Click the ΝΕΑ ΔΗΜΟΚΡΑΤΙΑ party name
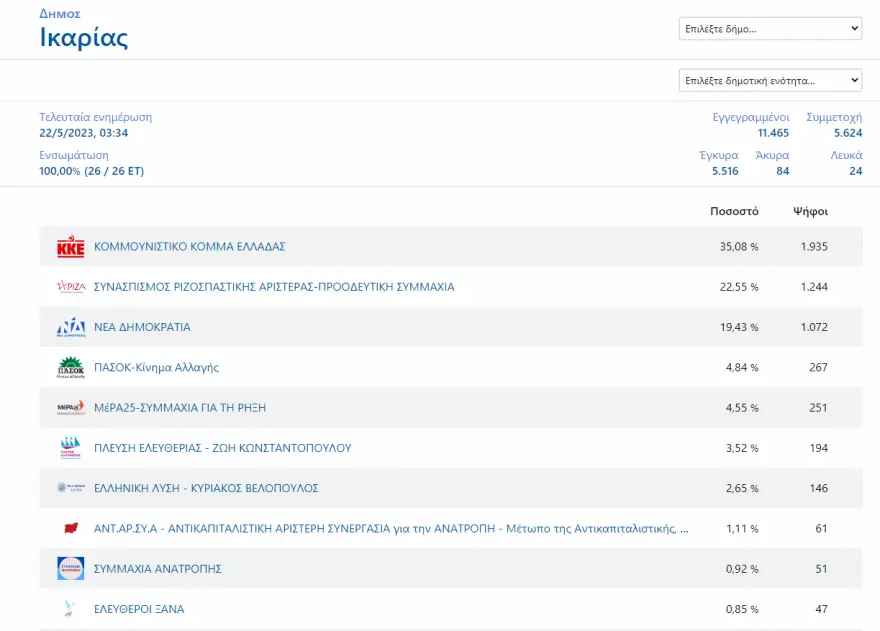The width and height of the screenshot is (880, 631). [142, 327]
